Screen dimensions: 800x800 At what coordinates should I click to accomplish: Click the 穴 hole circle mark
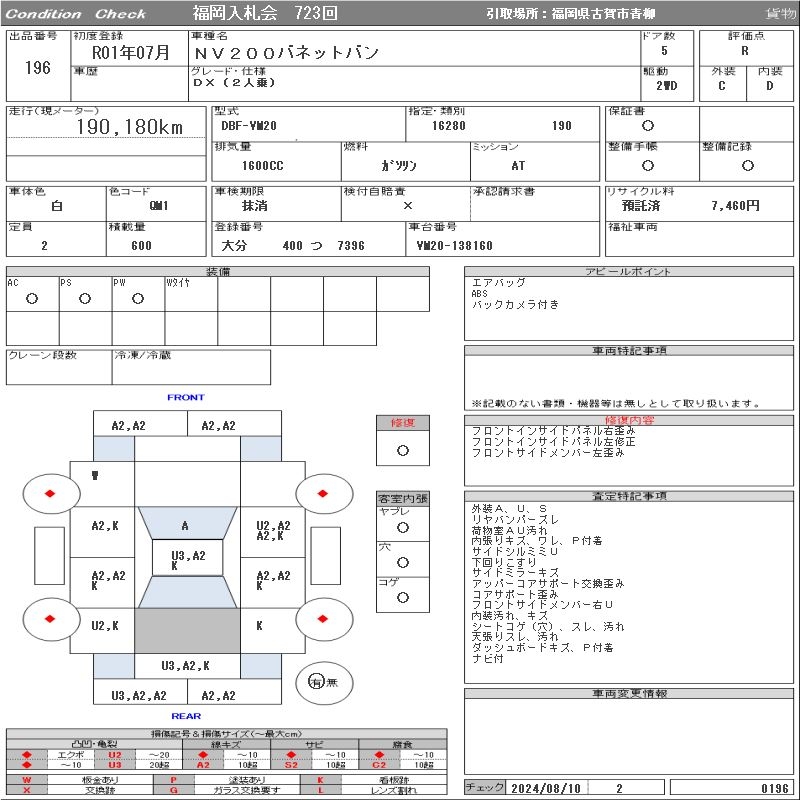[x=403, y=563]
